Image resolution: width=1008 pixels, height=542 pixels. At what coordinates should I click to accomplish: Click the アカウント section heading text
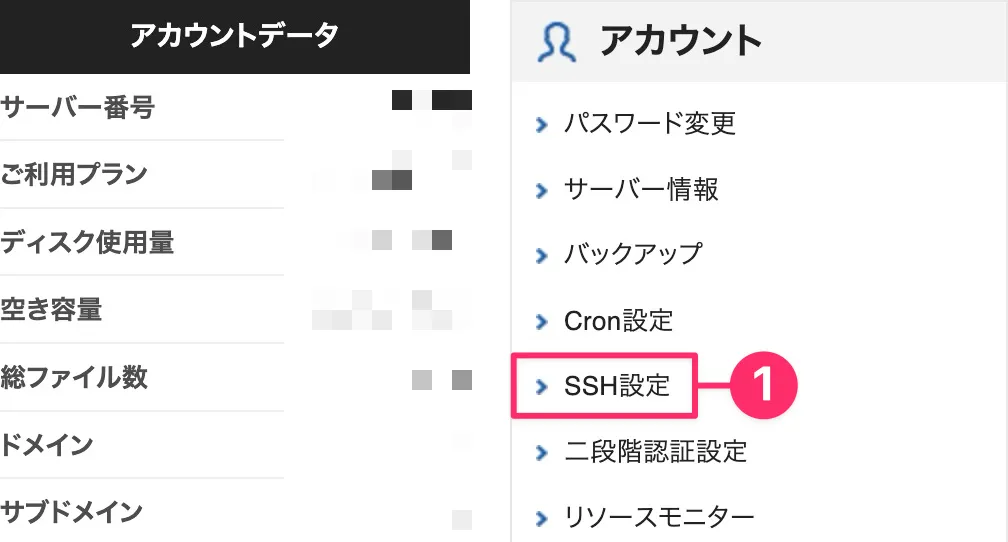[x=681, y=42]
